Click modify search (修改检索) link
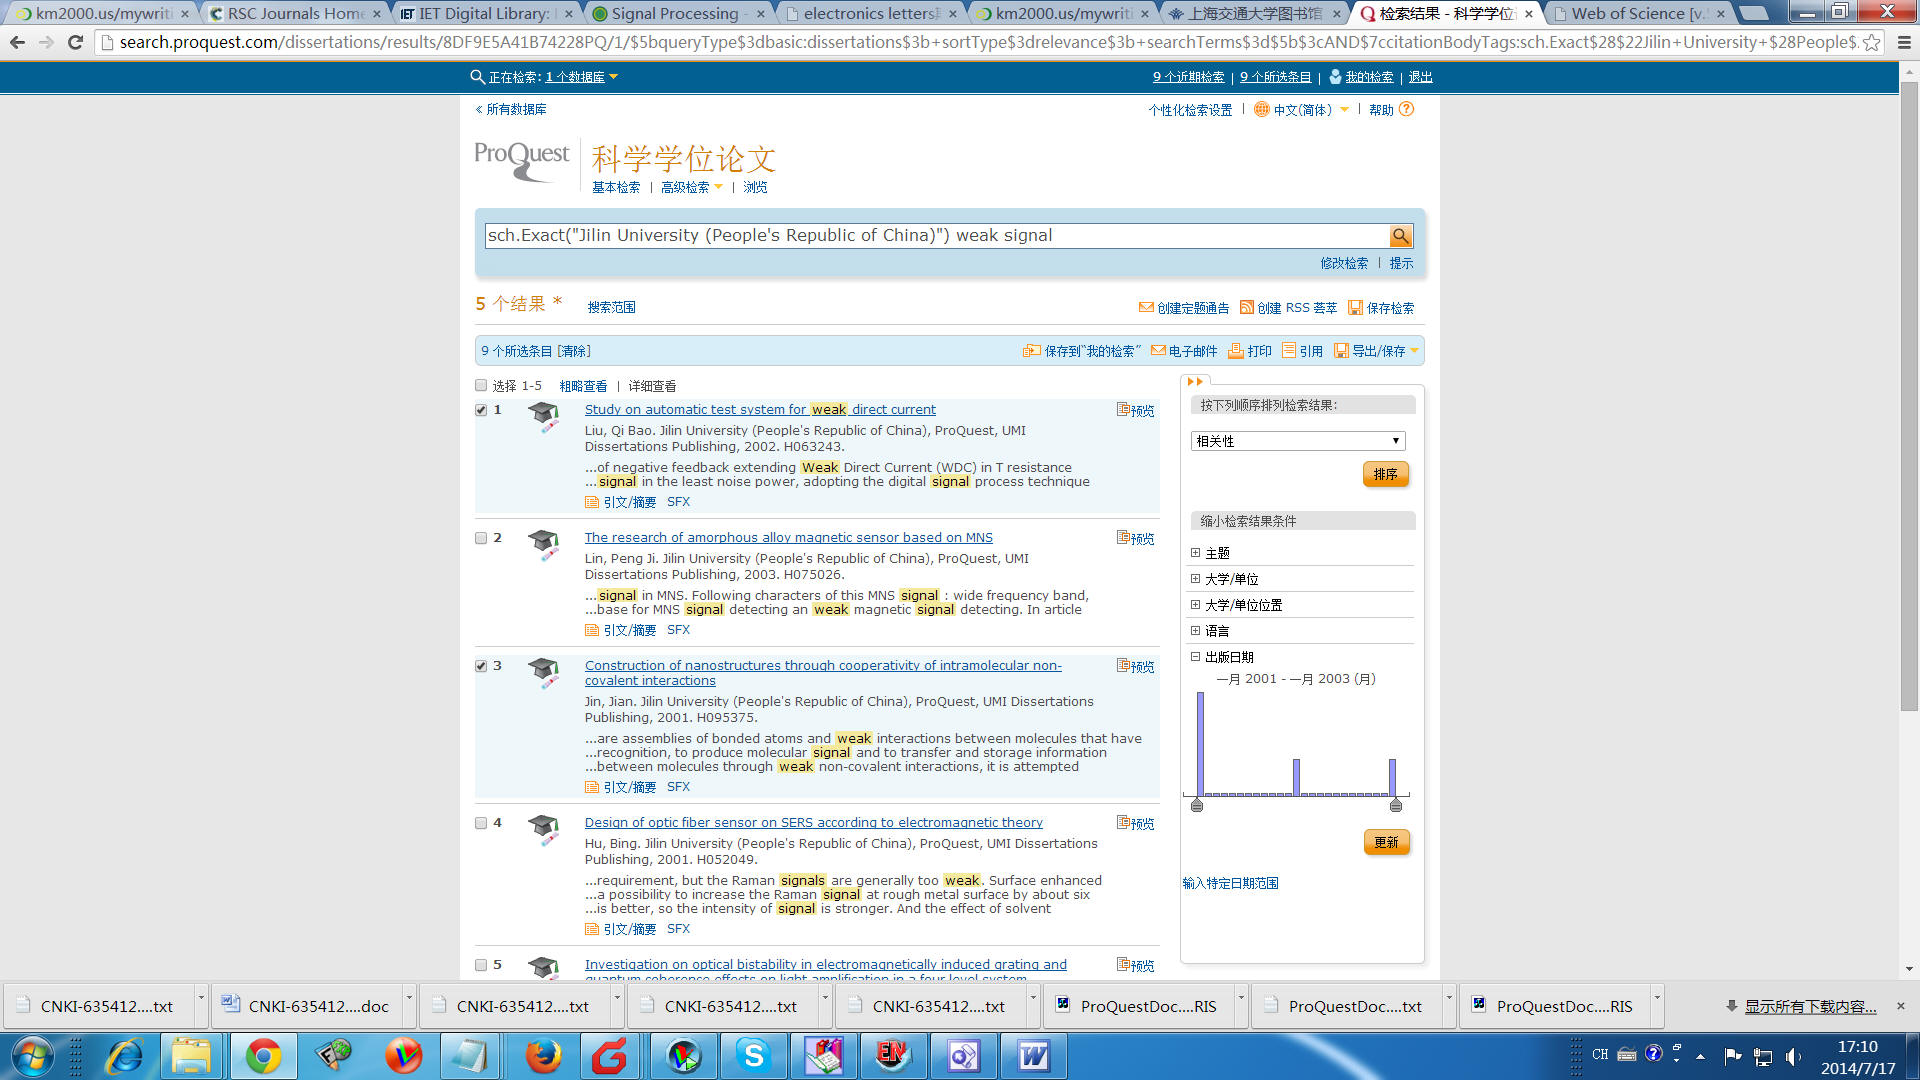 [x=1344, y=263]
